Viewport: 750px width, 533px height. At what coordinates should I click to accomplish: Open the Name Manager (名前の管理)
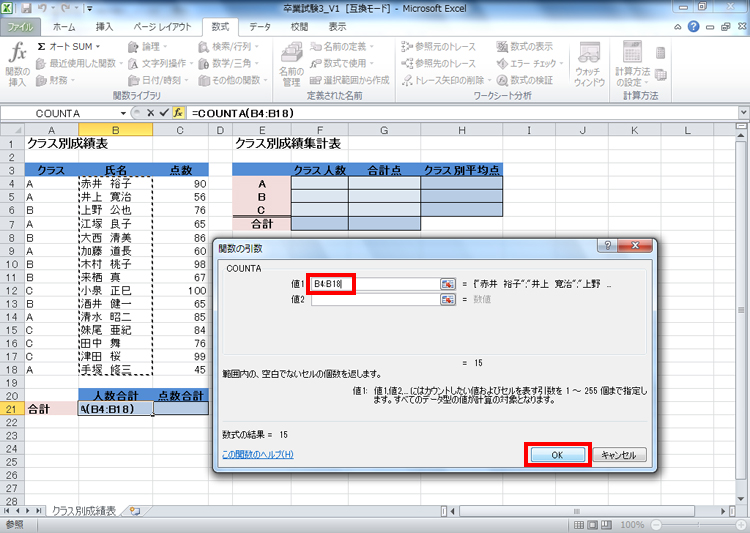click(x=291, y=65)
